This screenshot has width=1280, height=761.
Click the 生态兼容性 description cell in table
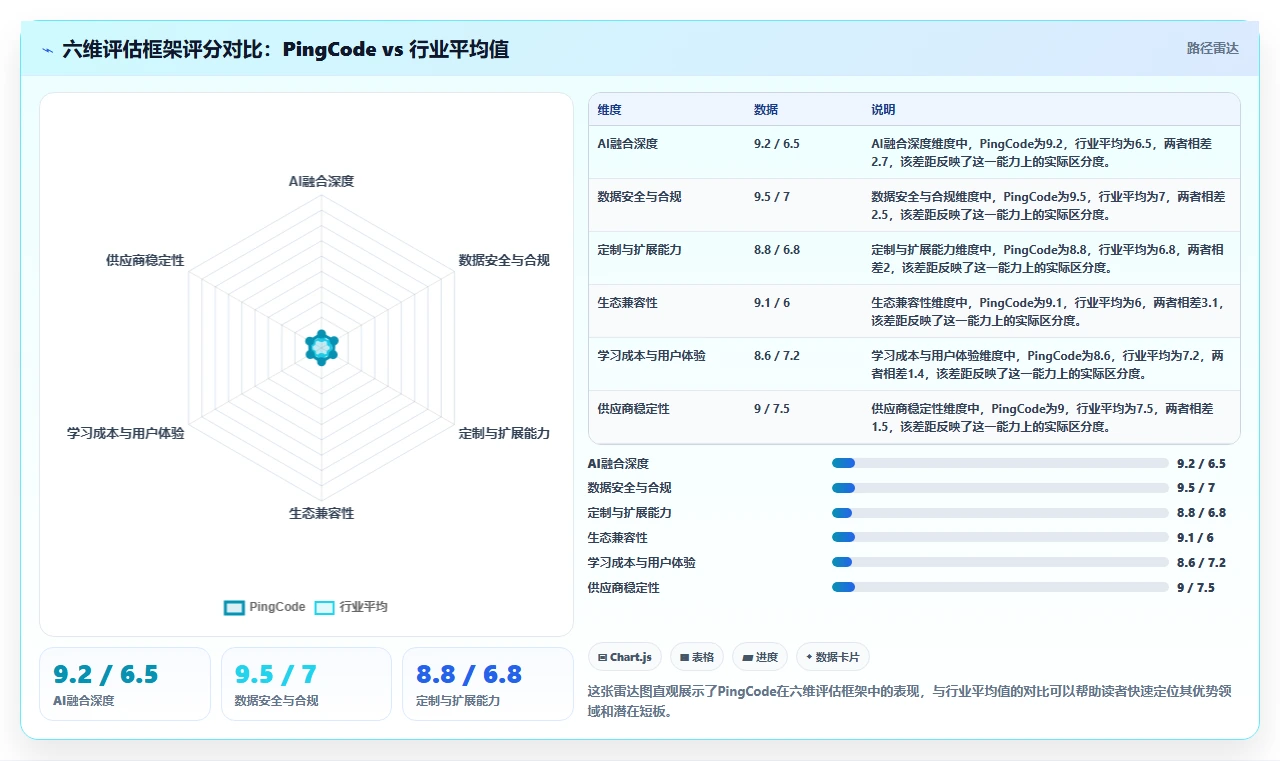(1049, 311)
